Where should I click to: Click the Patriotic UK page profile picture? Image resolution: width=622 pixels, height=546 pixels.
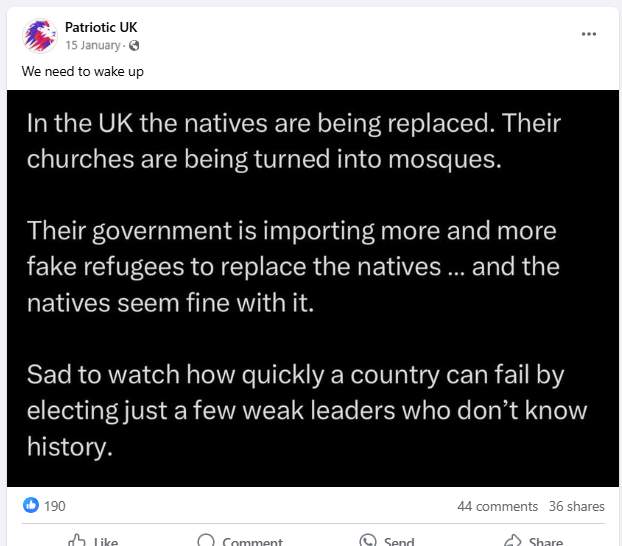(x=38, y=36)
